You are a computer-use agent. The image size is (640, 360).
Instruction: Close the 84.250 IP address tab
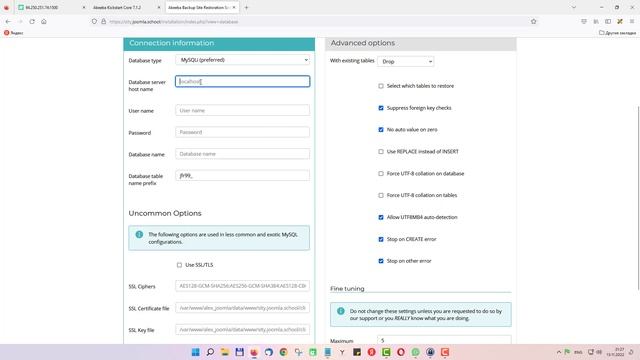[84, 7]
